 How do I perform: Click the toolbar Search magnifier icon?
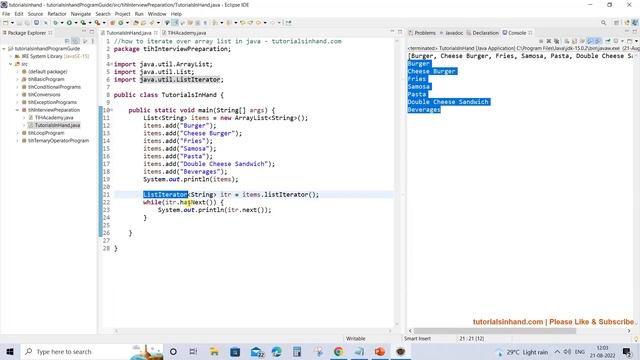pos(603,23)
